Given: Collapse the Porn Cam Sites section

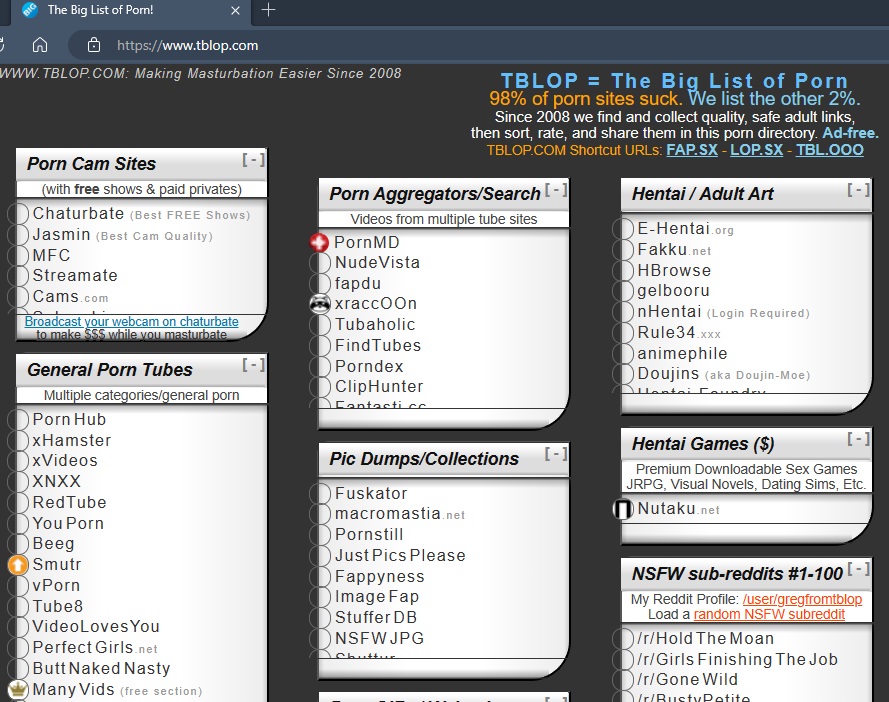Looking at the screenshot, I should click(253, 160).
